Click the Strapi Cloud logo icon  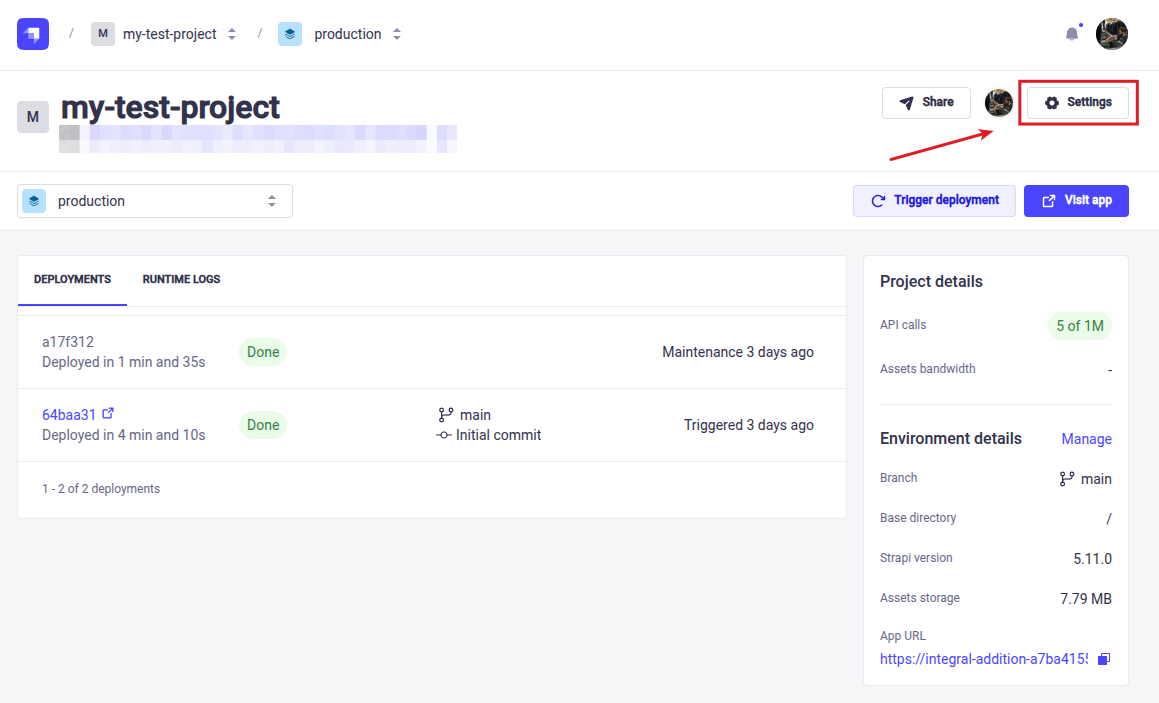[x=33, y=34]
